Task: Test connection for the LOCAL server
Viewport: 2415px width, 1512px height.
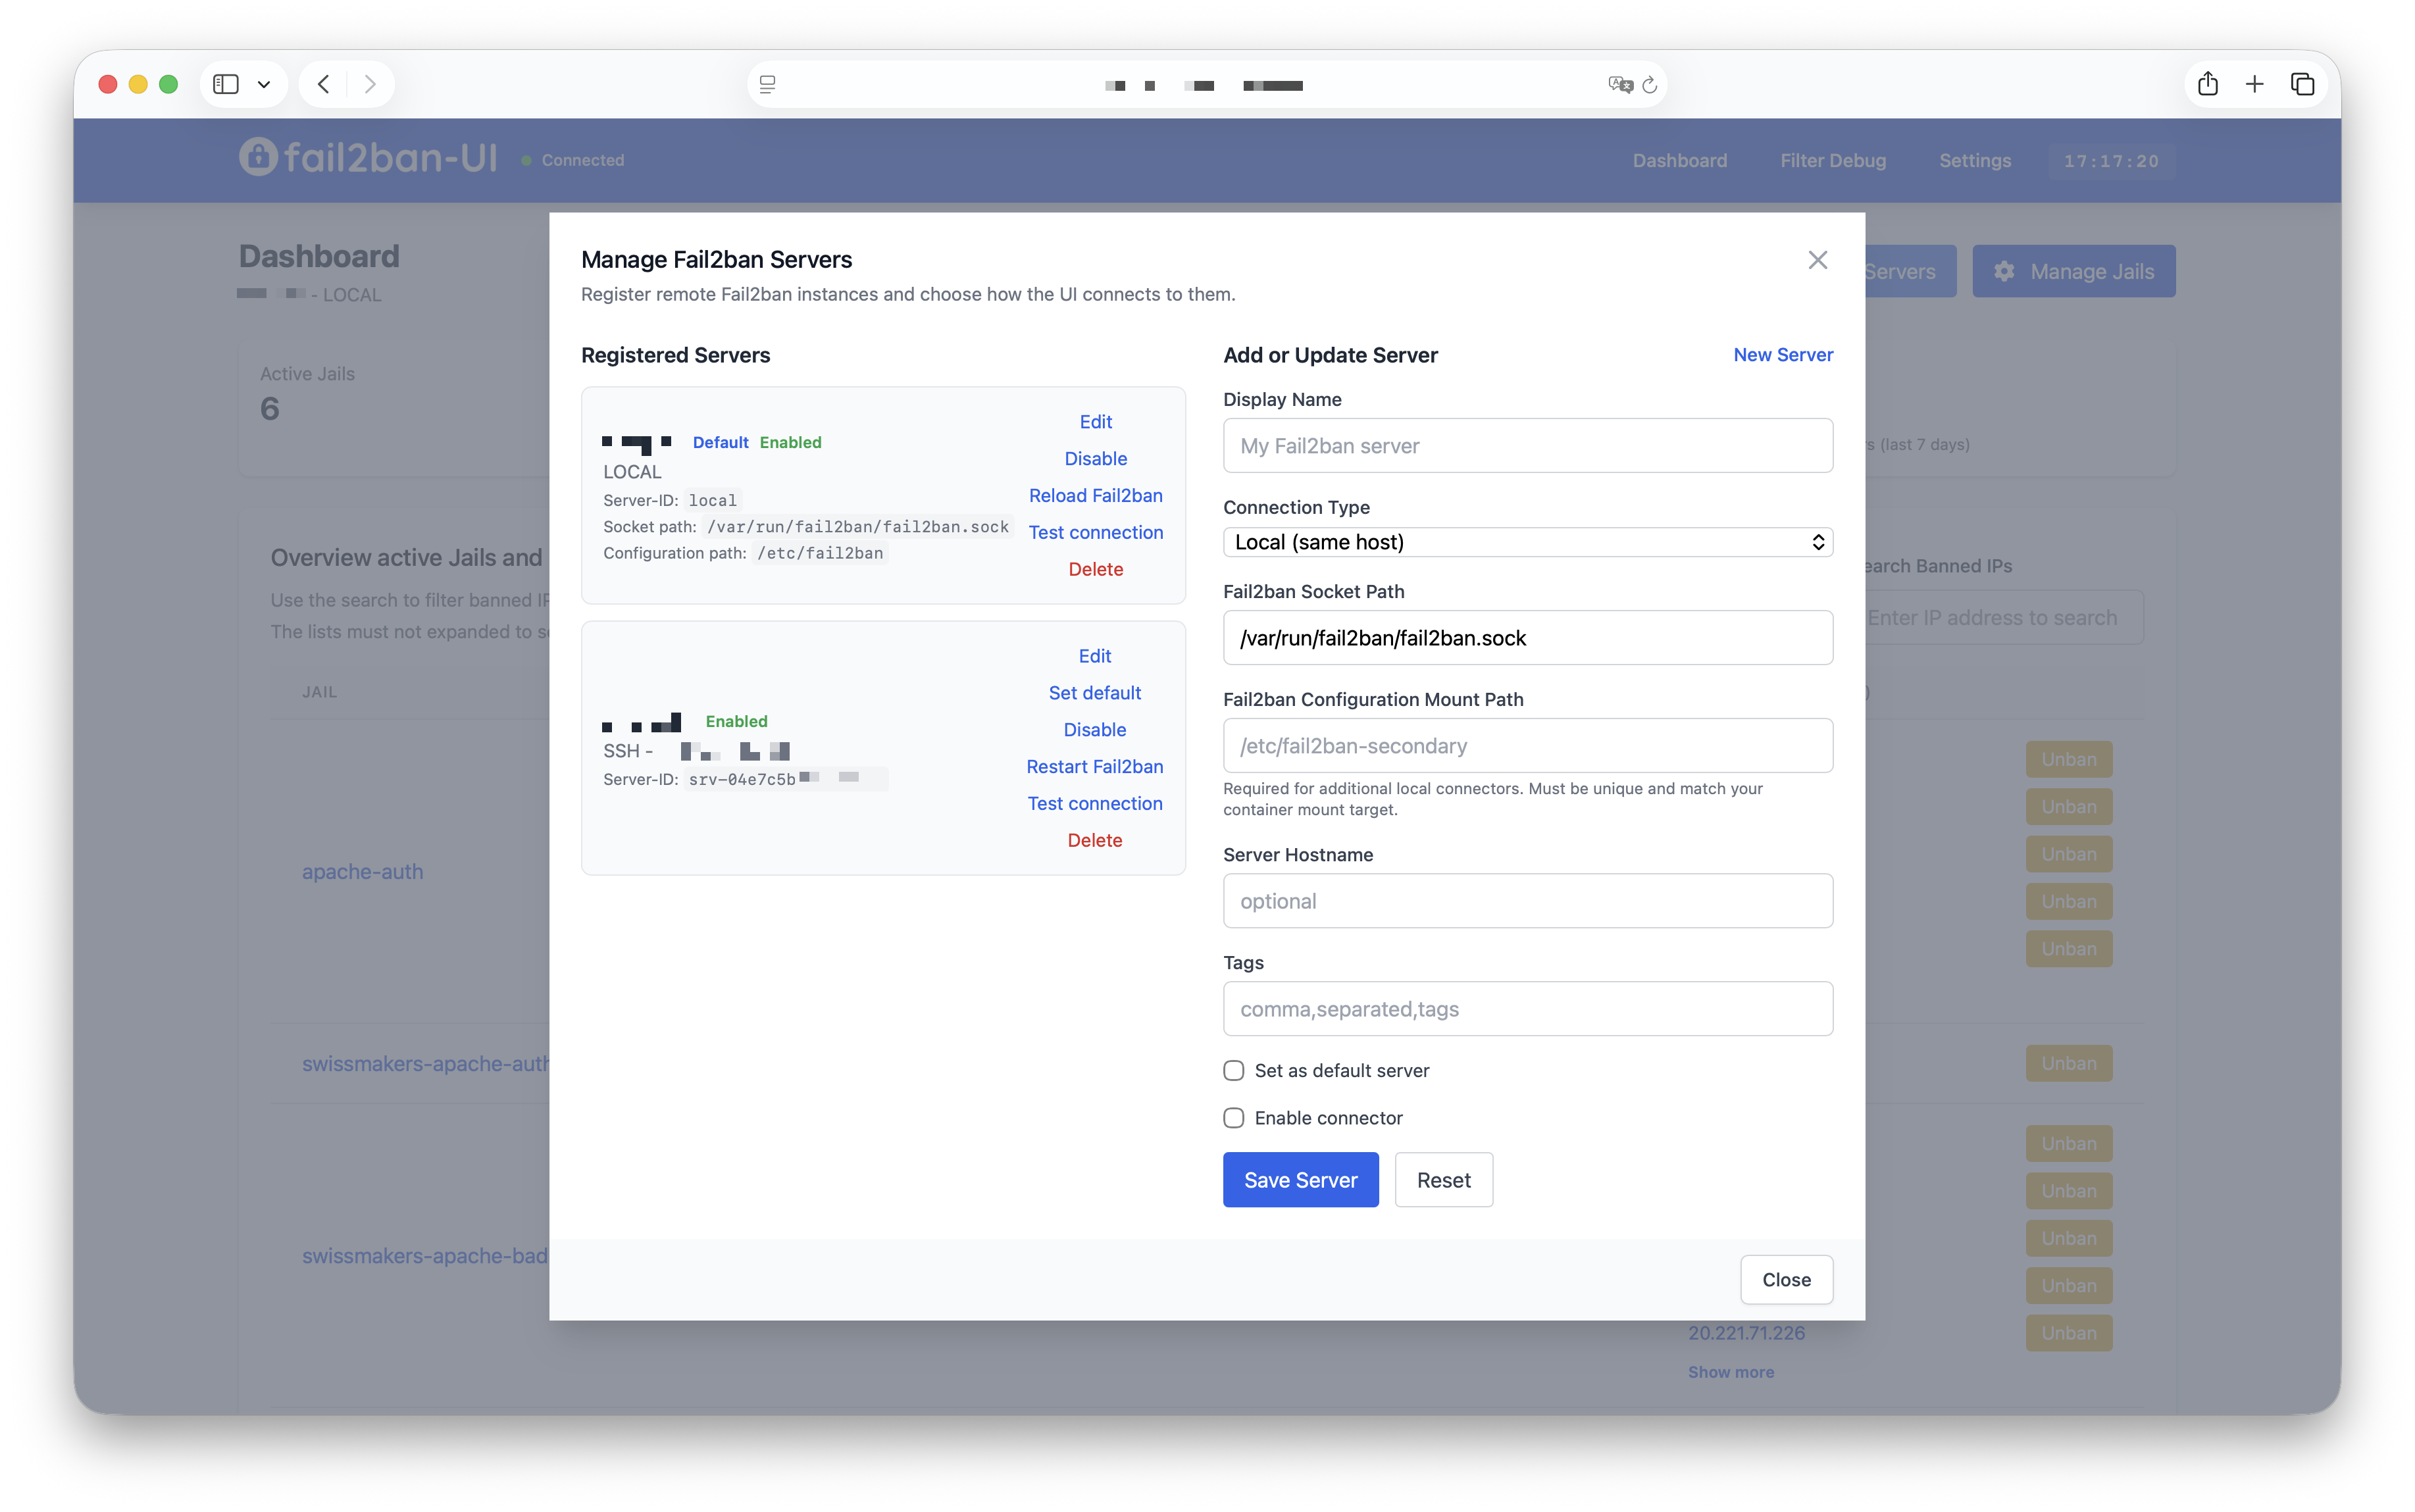Action: click(x=1095, y=533)
